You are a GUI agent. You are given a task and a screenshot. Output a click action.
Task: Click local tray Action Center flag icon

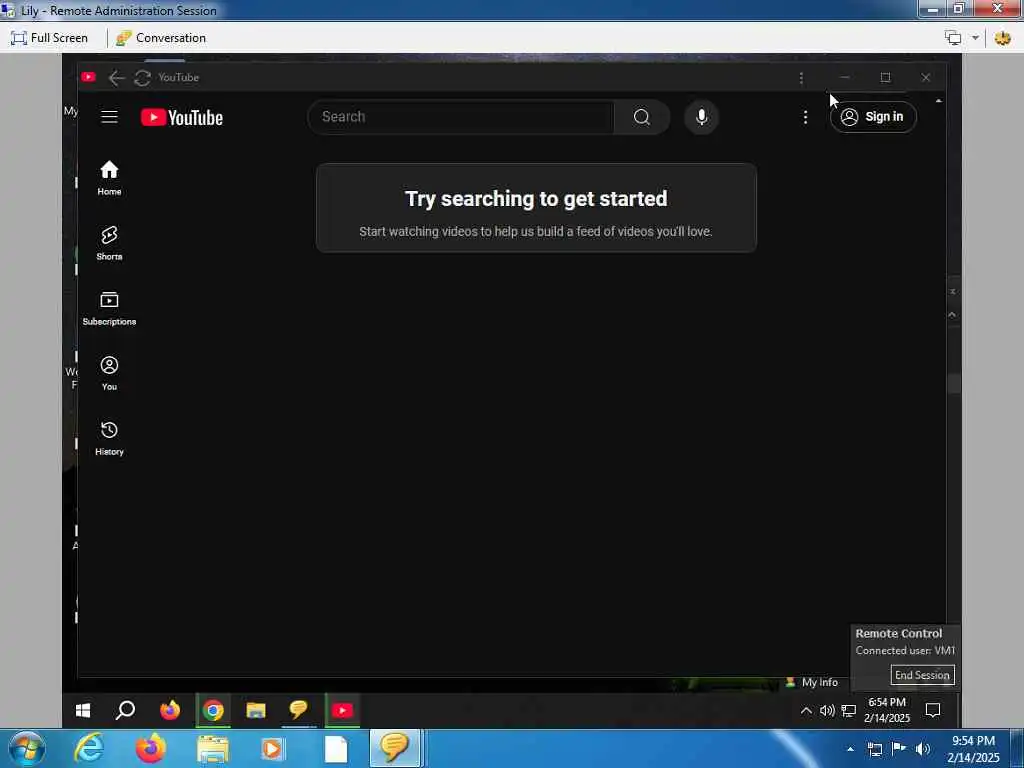899,749
